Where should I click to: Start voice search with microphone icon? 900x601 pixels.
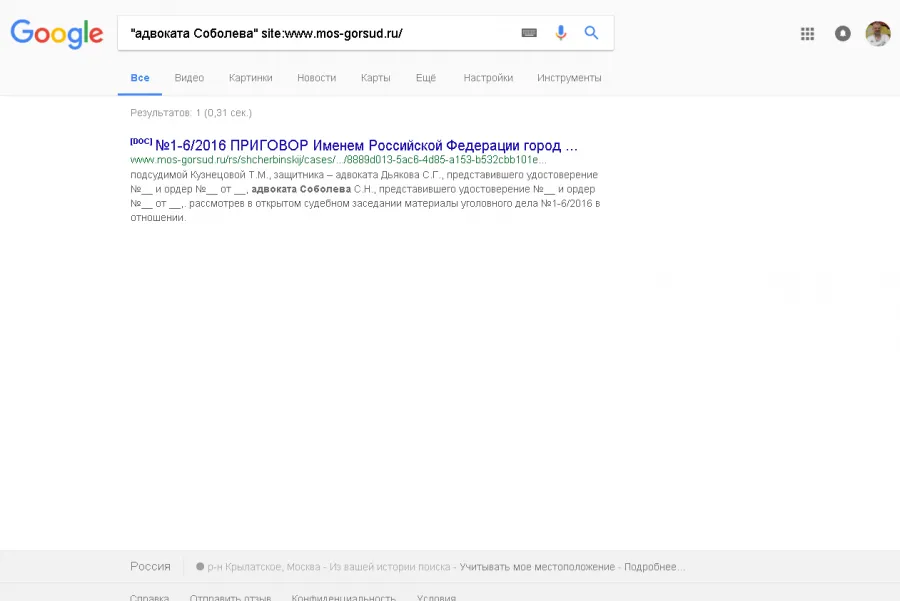561,33
